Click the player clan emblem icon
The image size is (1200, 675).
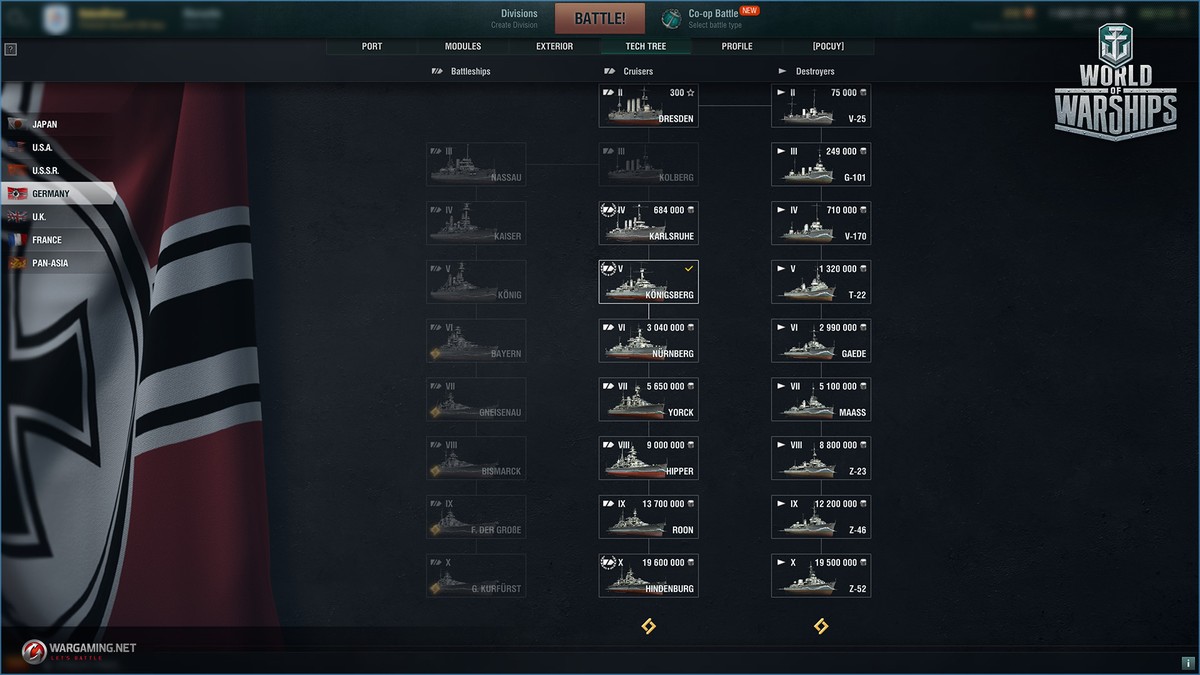(x=55, y=19)
